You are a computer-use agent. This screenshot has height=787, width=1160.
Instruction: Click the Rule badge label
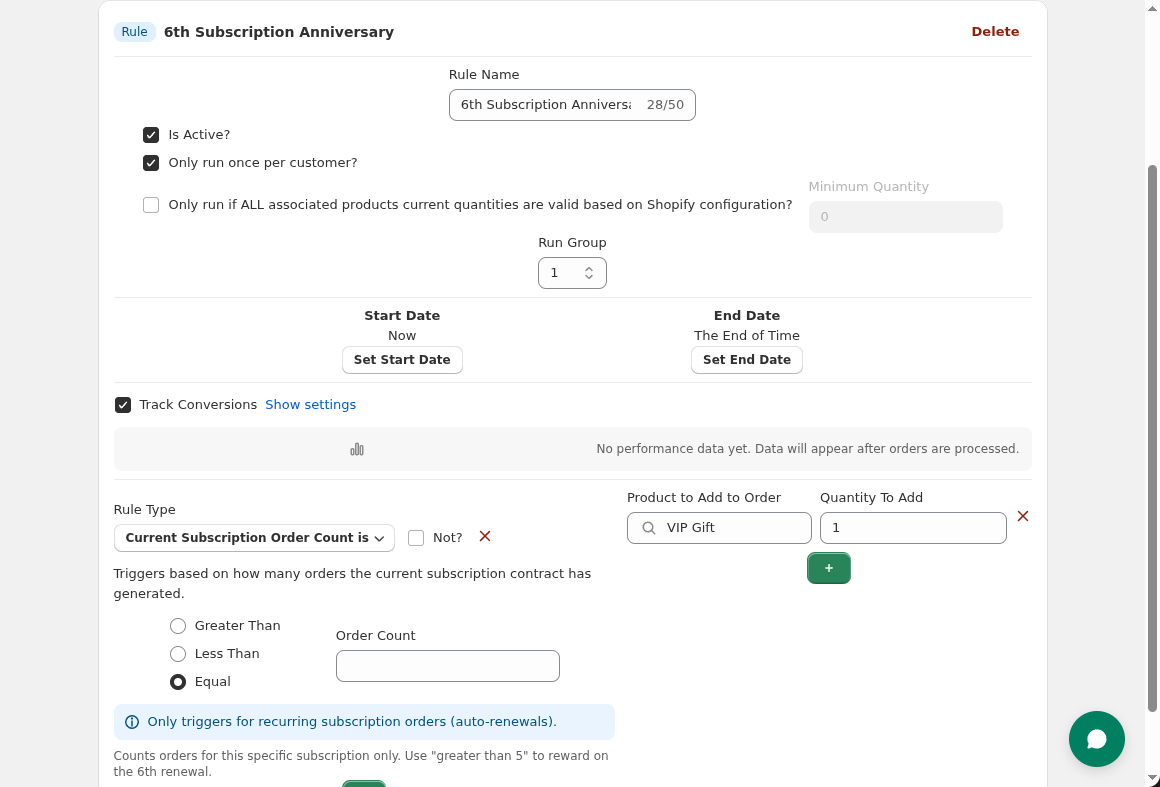coord(134,31)
